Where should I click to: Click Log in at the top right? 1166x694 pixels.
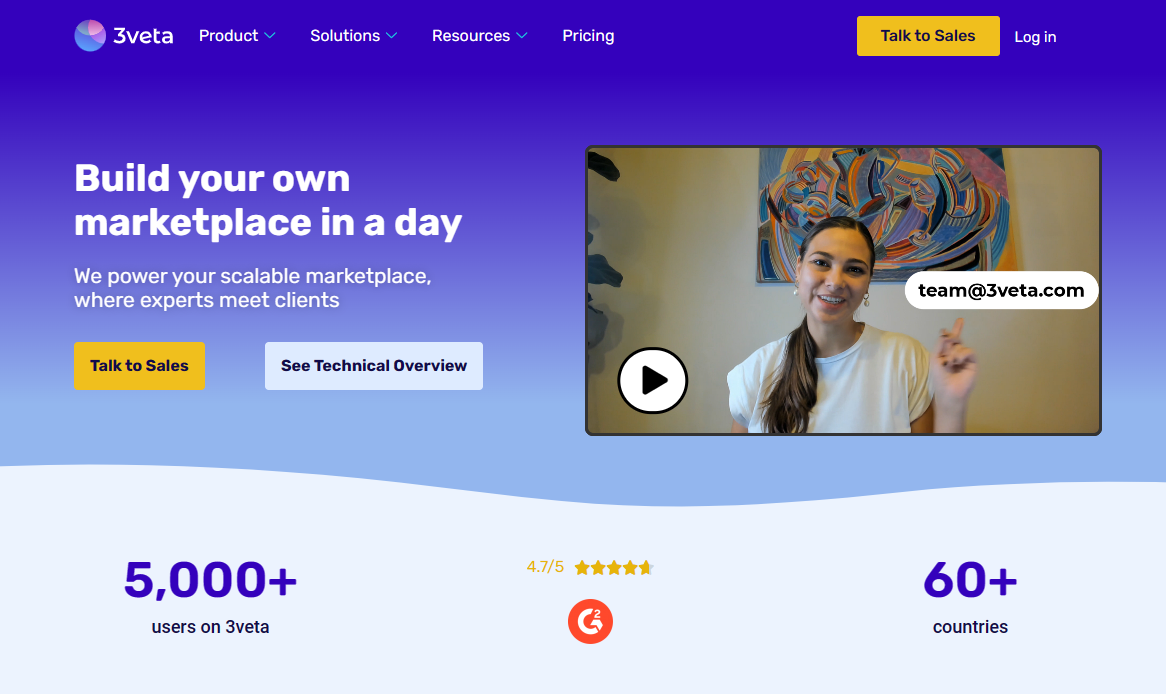[x=1035, y=37]
